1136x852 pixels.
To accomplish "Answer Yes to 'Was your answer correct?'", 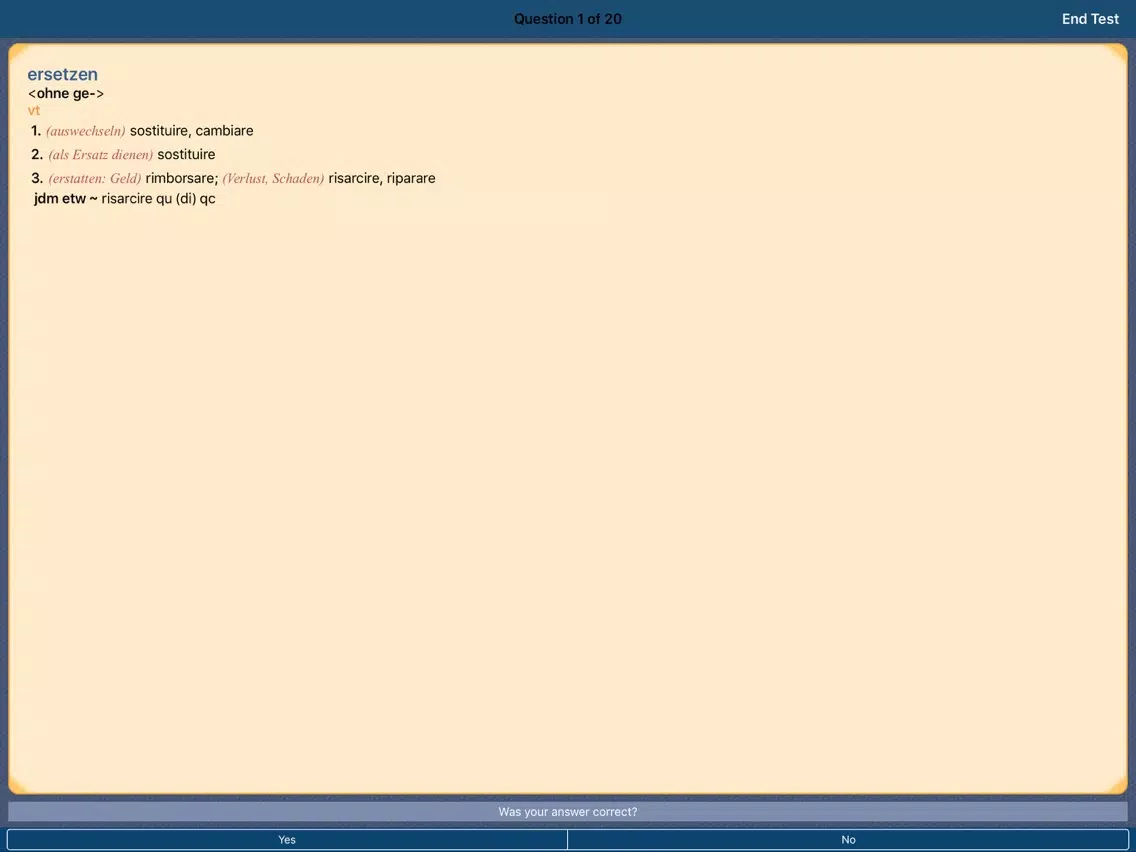I will click(x=287, y=840).
